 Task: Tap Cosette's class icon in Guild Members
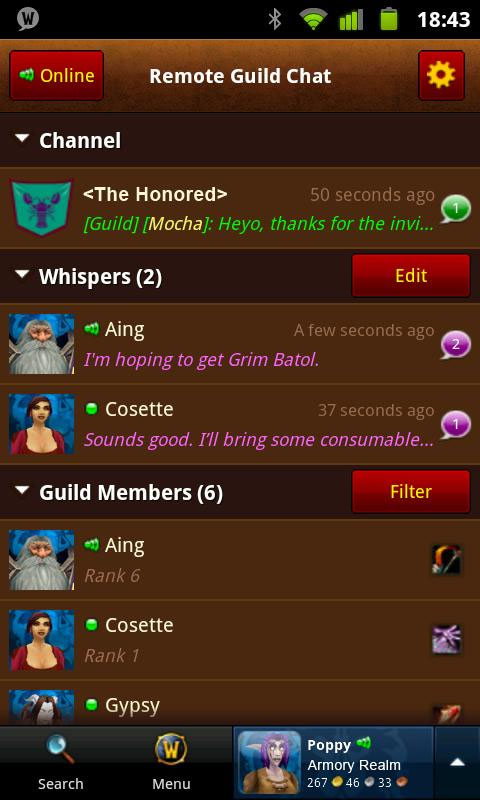pyautogui.click(x=446, y=639)
